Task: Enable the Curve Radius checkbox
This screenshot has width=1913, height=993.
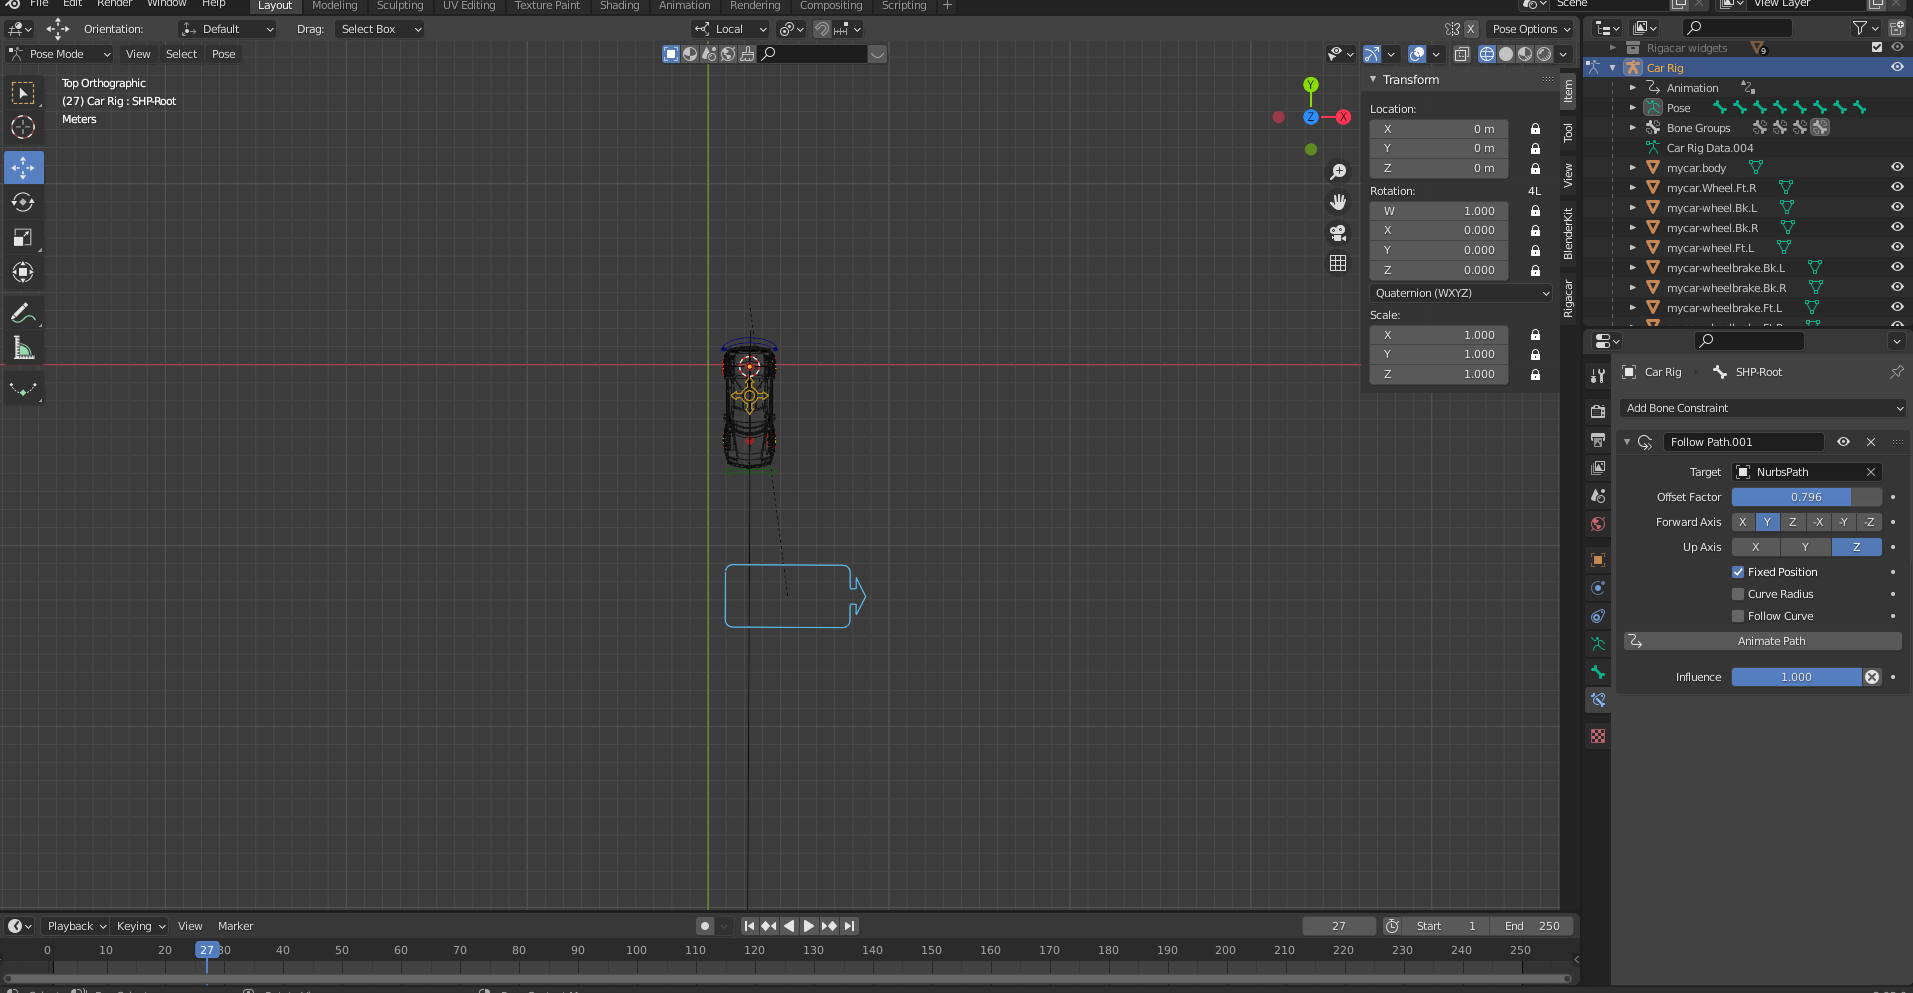Action: [x=1738, y=594]
